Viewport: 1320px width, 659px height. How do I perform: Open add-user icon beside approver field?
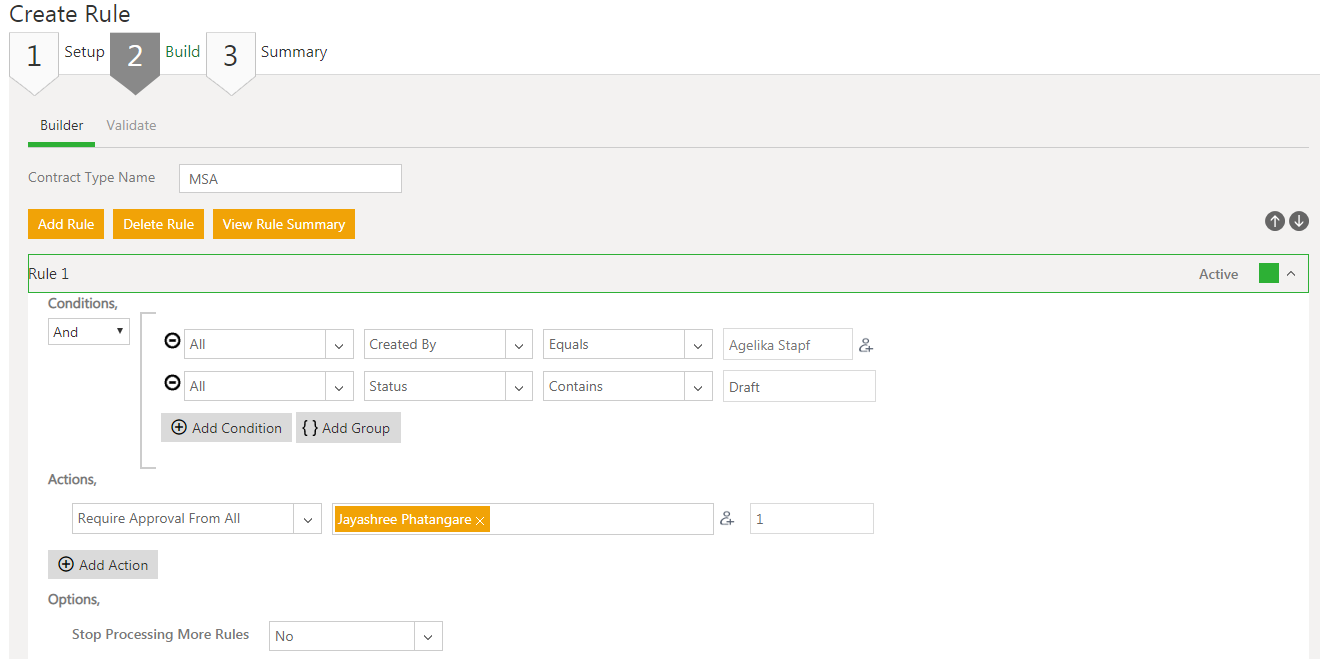click(x=727, y=519)
